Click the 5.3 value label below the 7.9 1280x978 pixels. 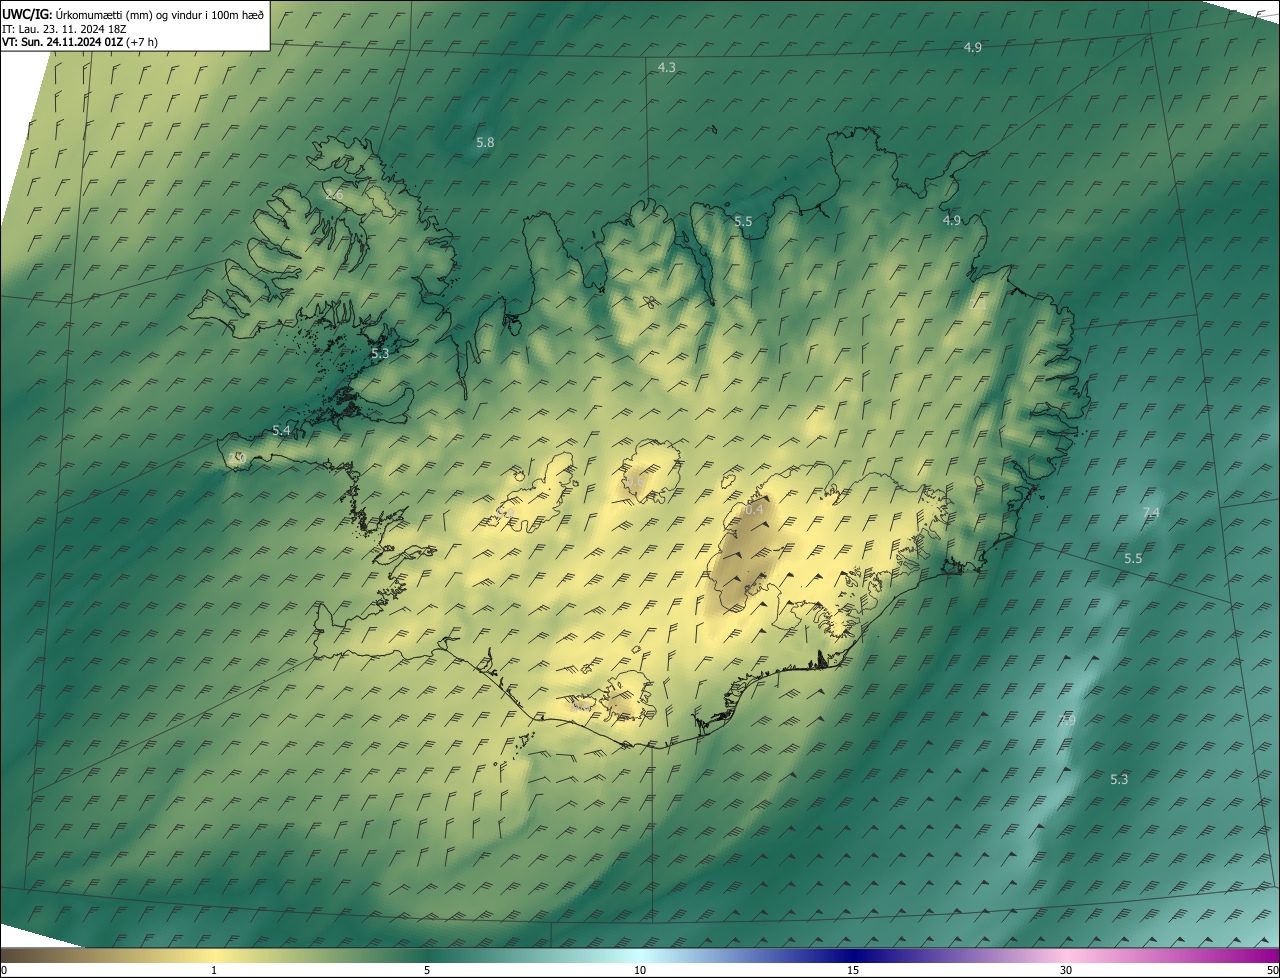click(x=1119, y=779)
